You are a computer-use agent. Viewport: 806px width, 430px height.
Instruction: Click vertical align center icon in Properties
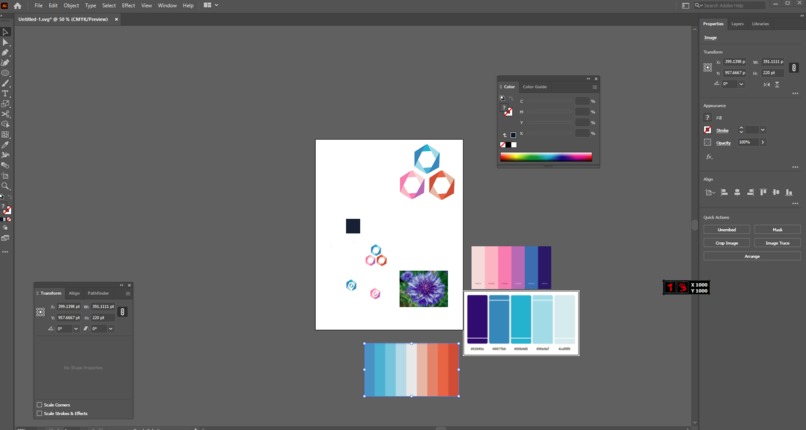[x=776, y=192]
